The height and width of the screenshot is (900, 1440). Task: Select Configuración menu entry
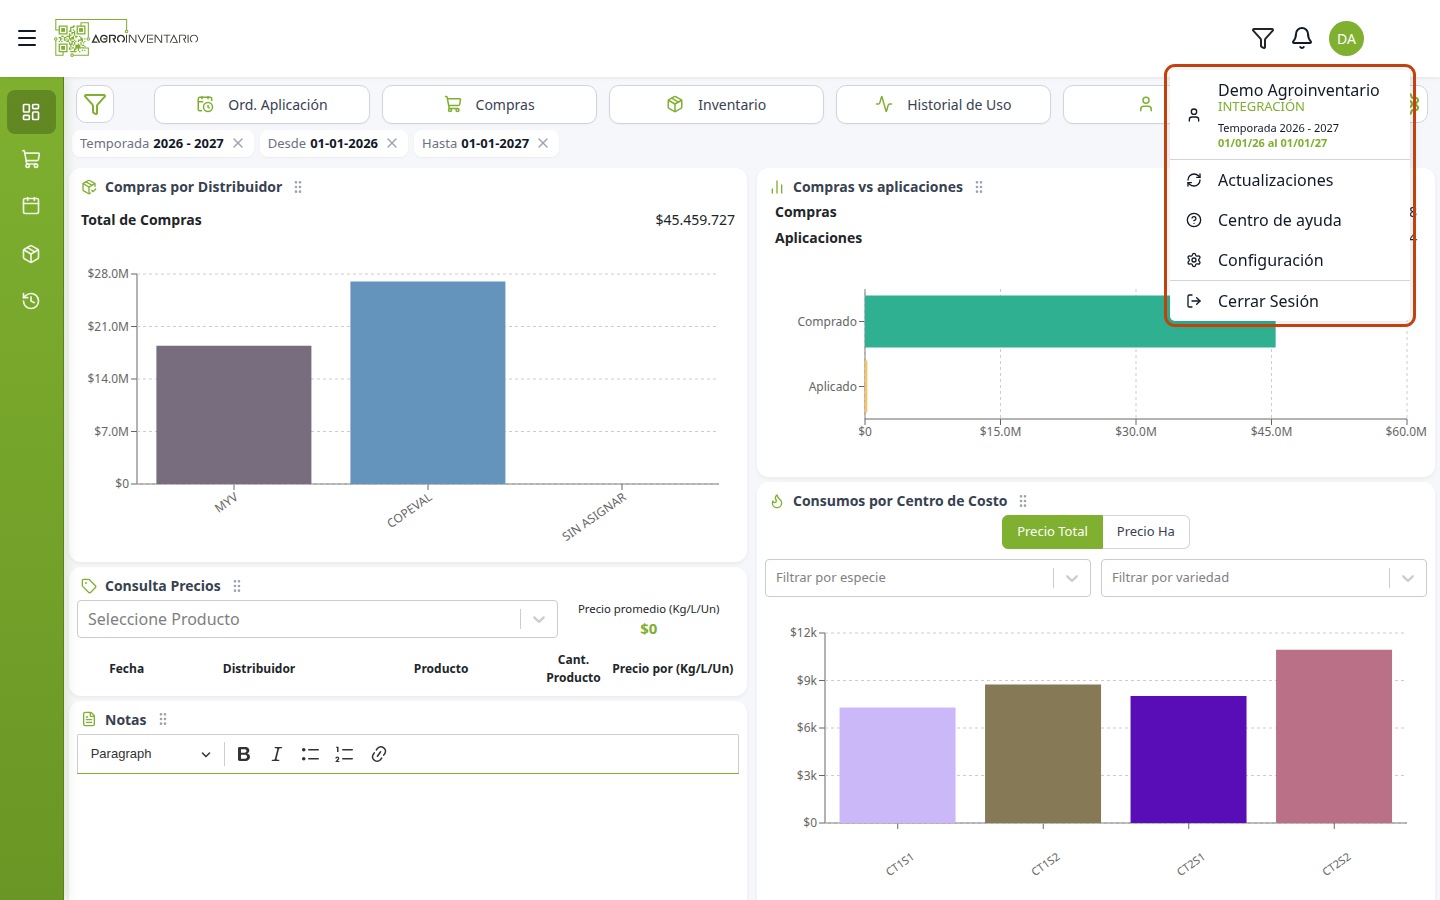click(1290, 260)
